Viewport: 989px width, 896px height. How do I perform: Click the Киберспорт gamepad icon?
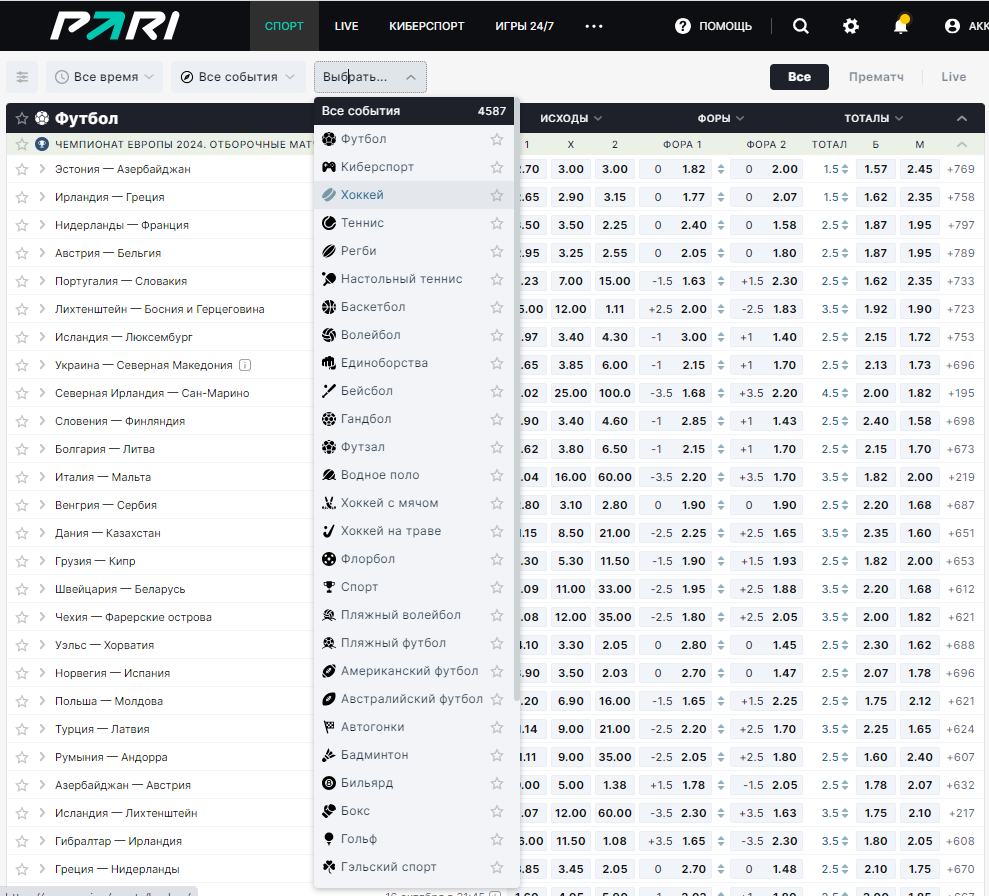[x=329, y=166]
